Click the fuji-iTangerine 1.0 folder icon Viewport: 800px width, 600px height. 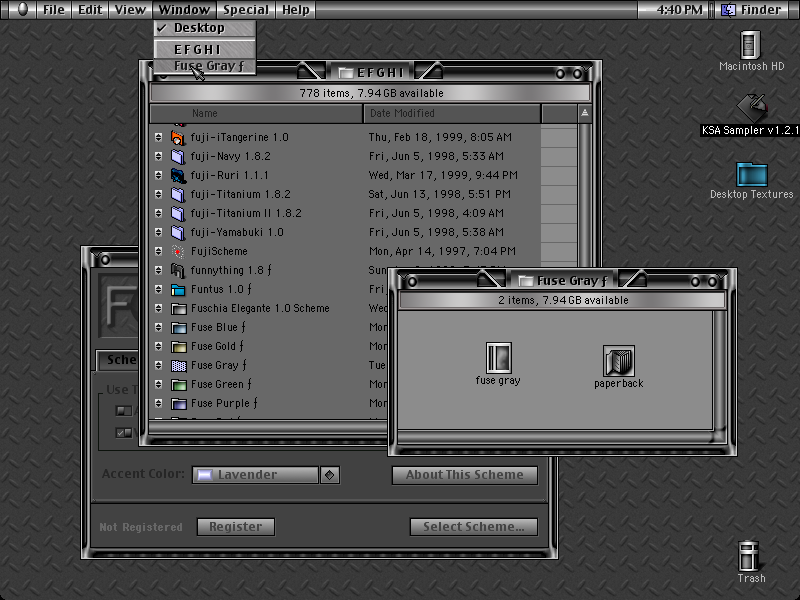178,137
